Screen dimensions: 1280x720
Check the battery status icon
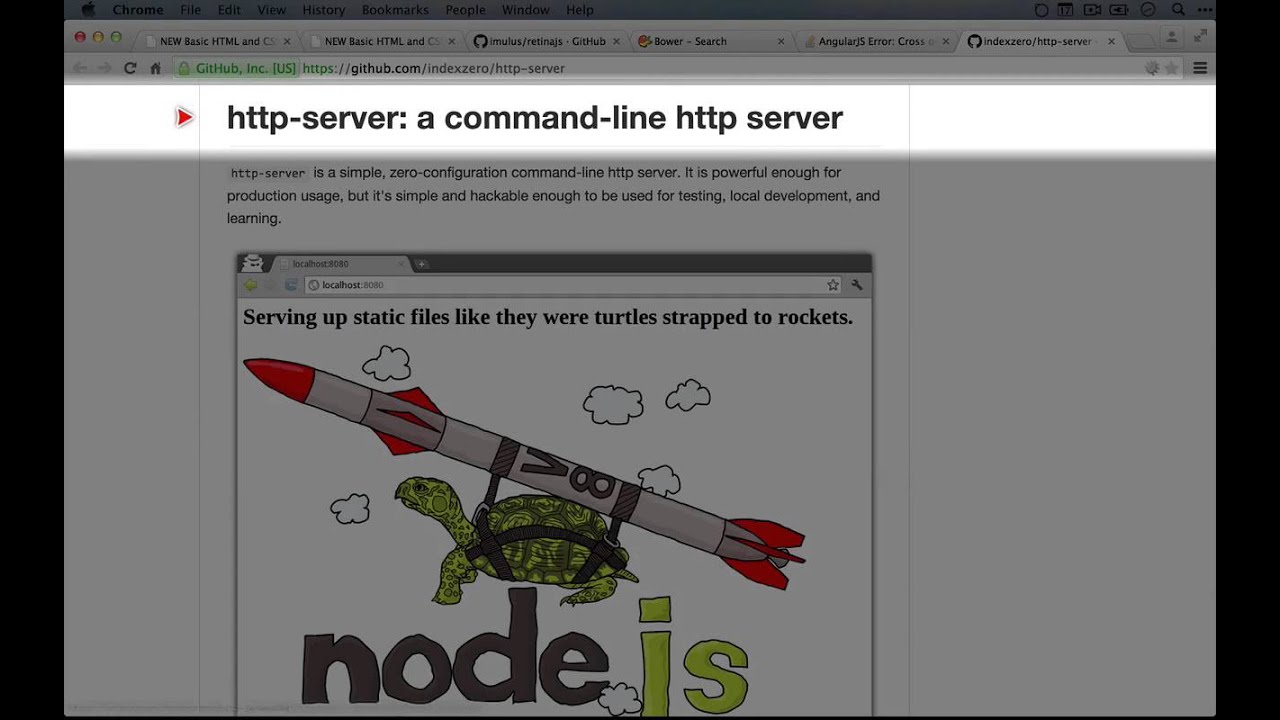pos(1120,10)
